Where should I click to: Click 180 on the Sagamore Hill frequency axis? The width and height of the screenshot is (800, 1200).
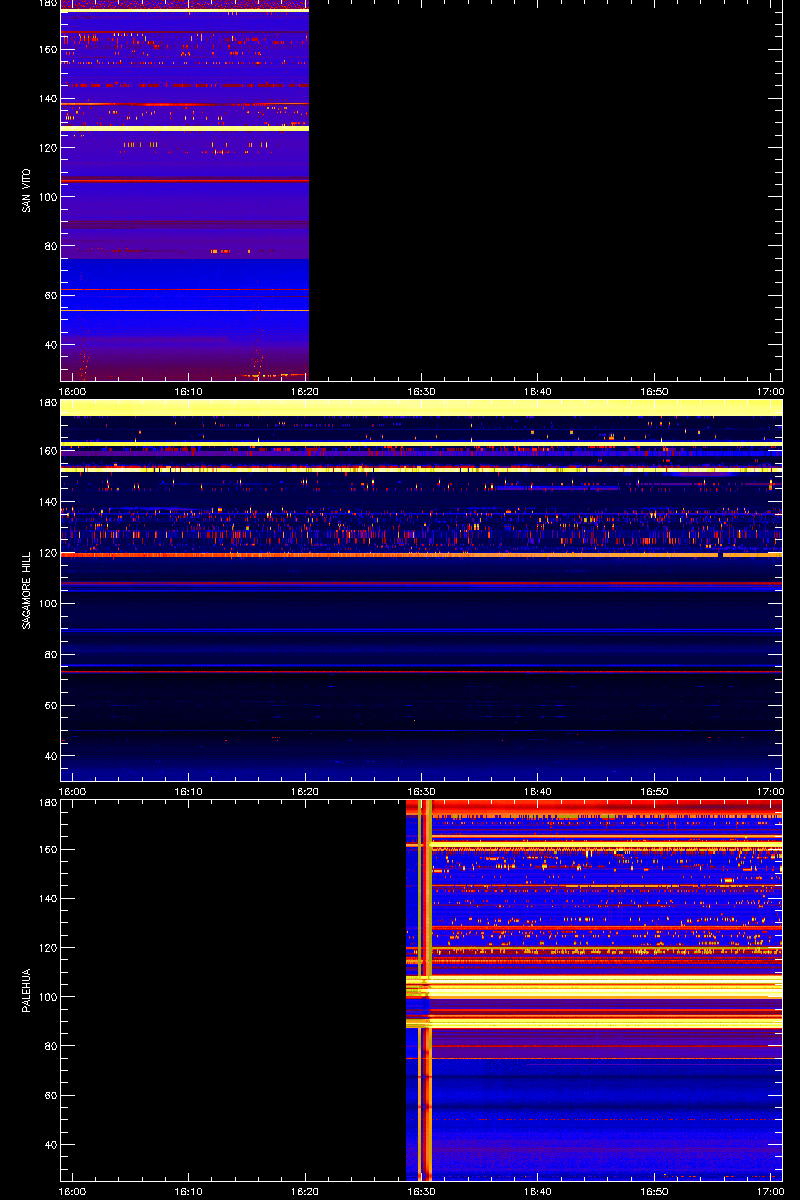point(47,404)
